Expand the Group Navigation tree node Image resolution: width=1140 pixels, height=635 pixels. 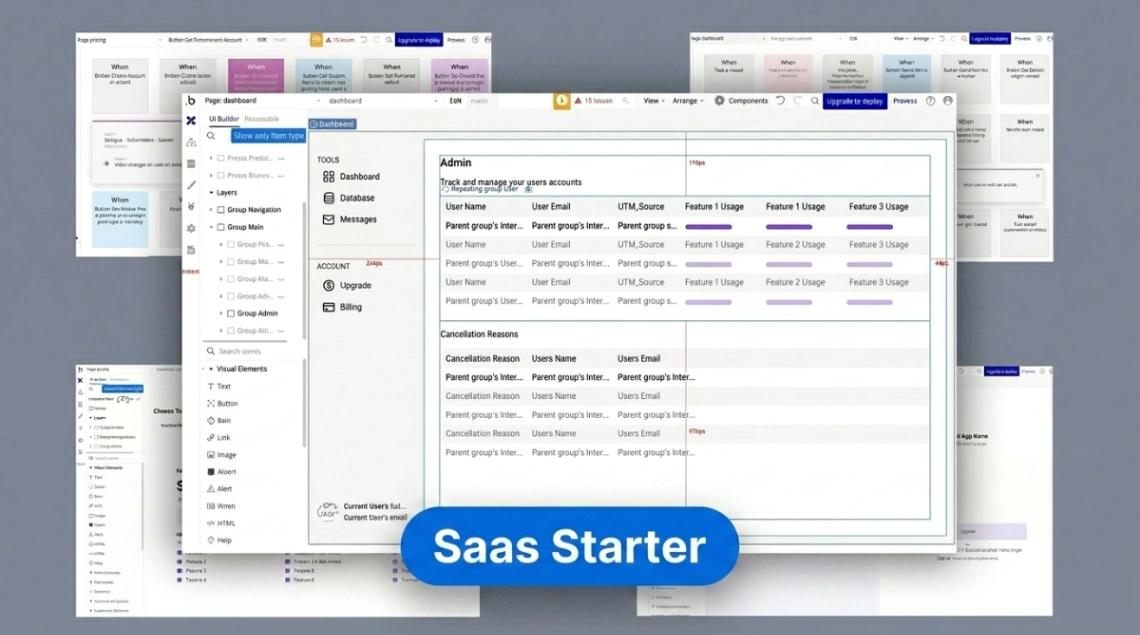pyautogui.click(x=212, y=210)
